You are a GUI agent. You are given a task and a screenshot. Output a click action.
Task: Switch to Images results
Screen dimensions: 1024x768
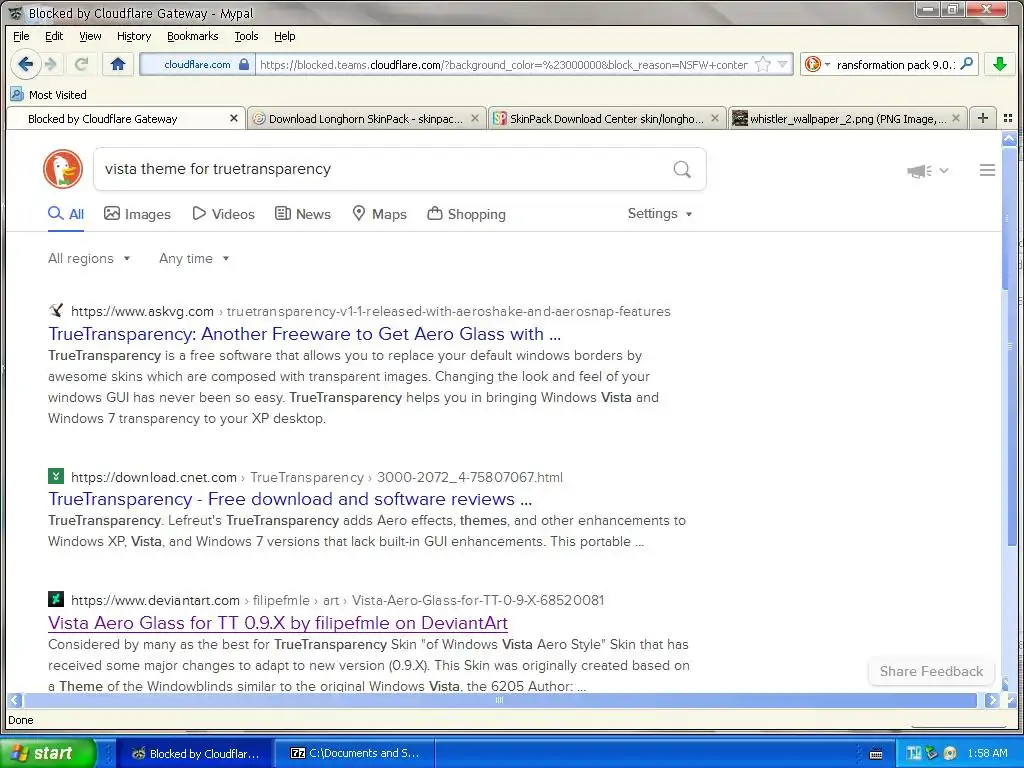pyautogui.click(x=137, y=214)
